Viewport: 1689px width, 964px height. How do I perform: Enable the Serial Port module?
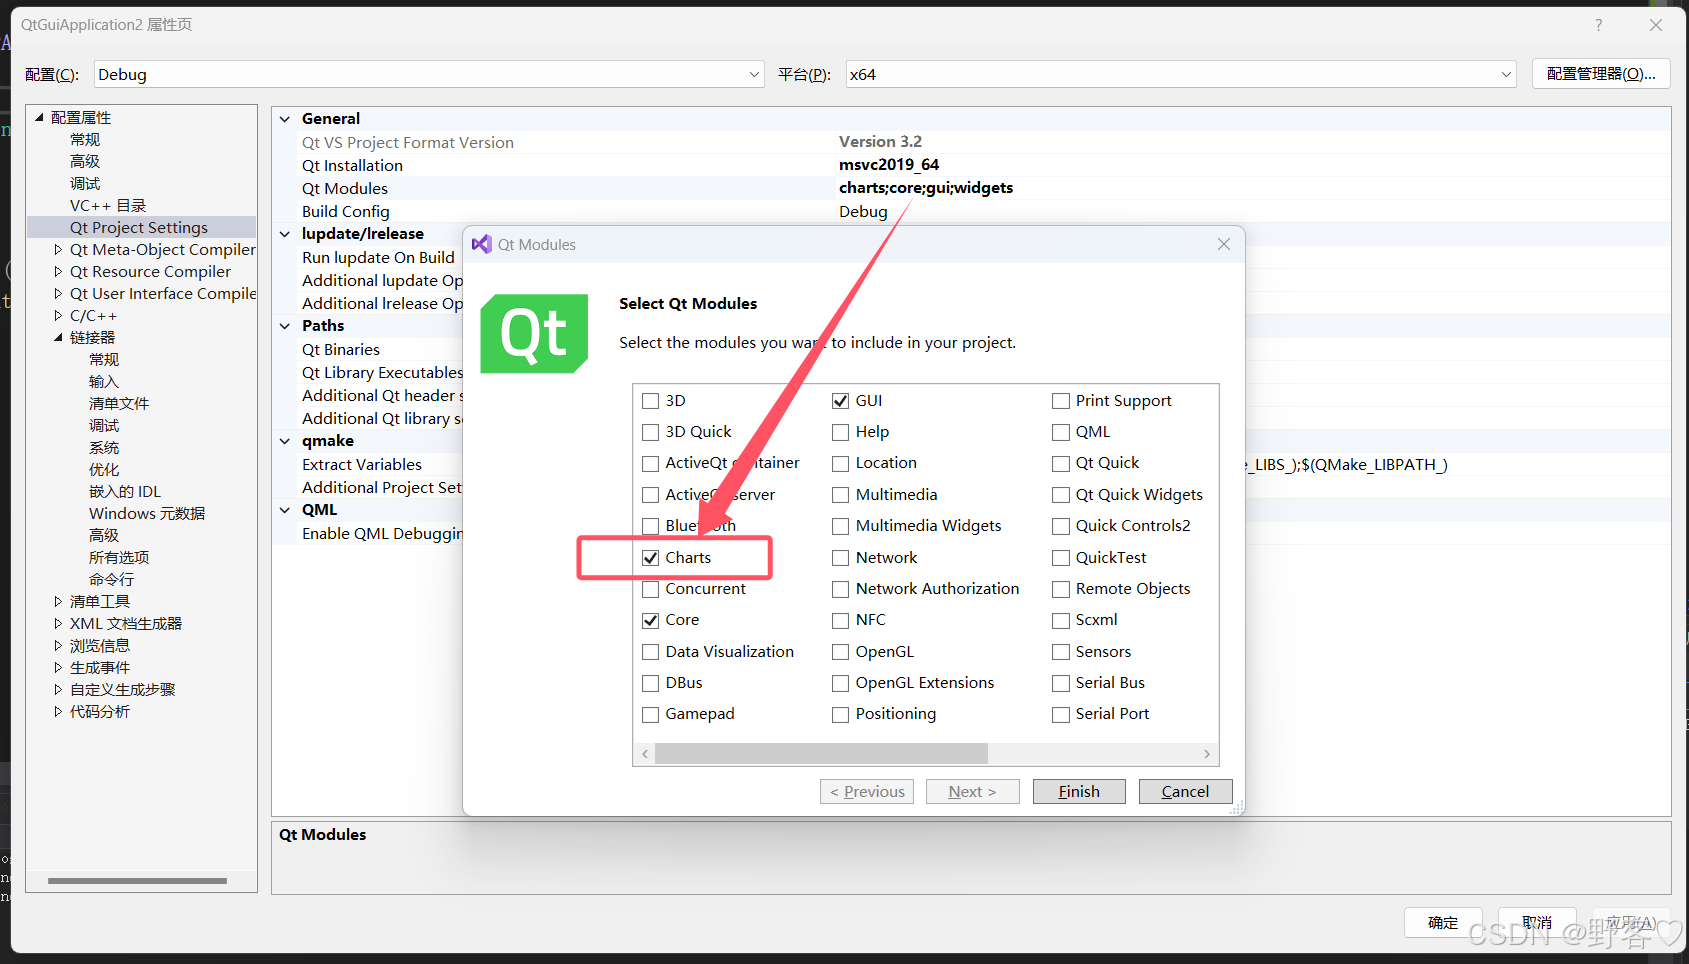coord(1061,713)
